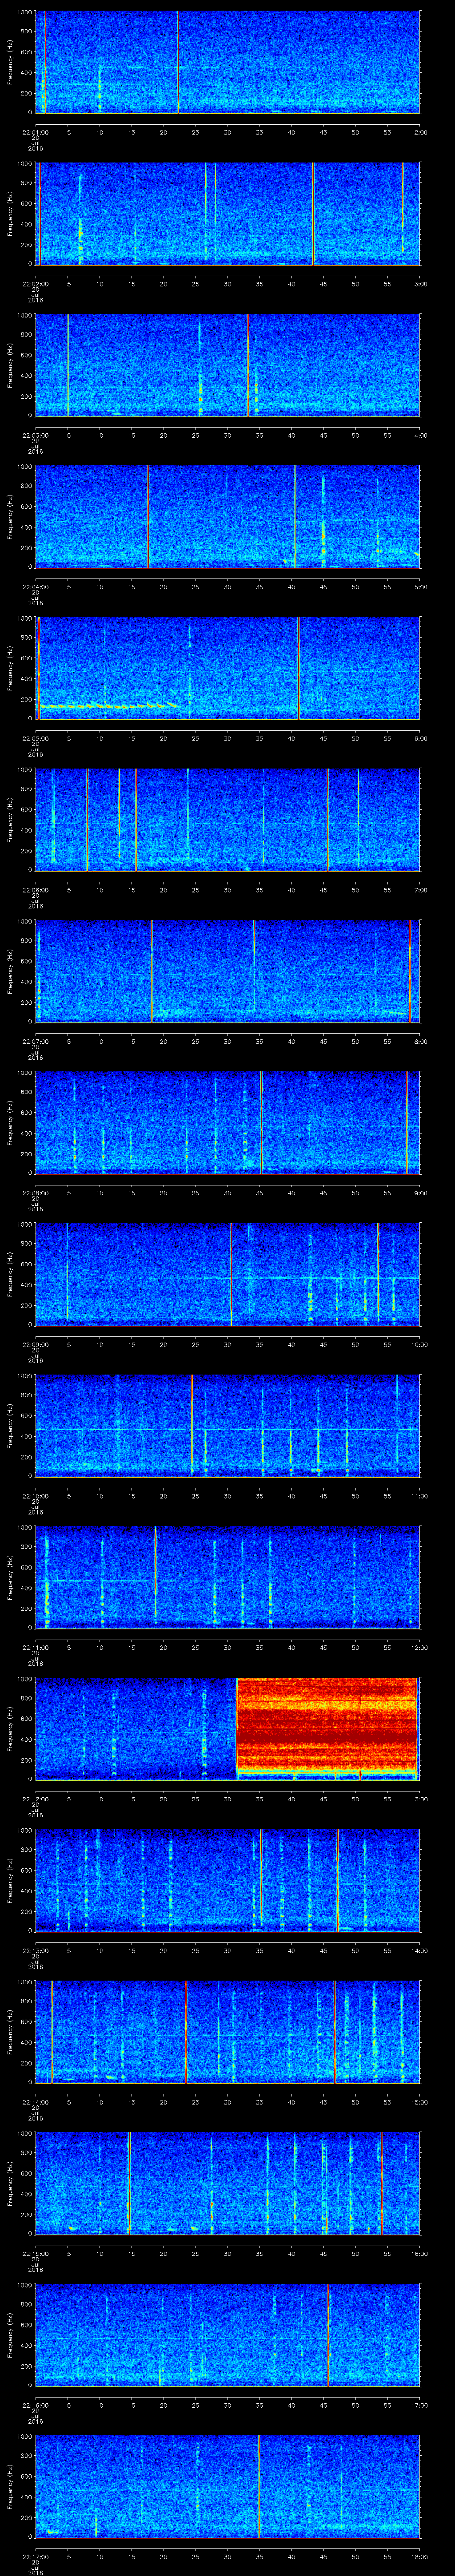Click the 22:17:00 time axis label
This screenshot has width=455, height=2576.
35,2557
